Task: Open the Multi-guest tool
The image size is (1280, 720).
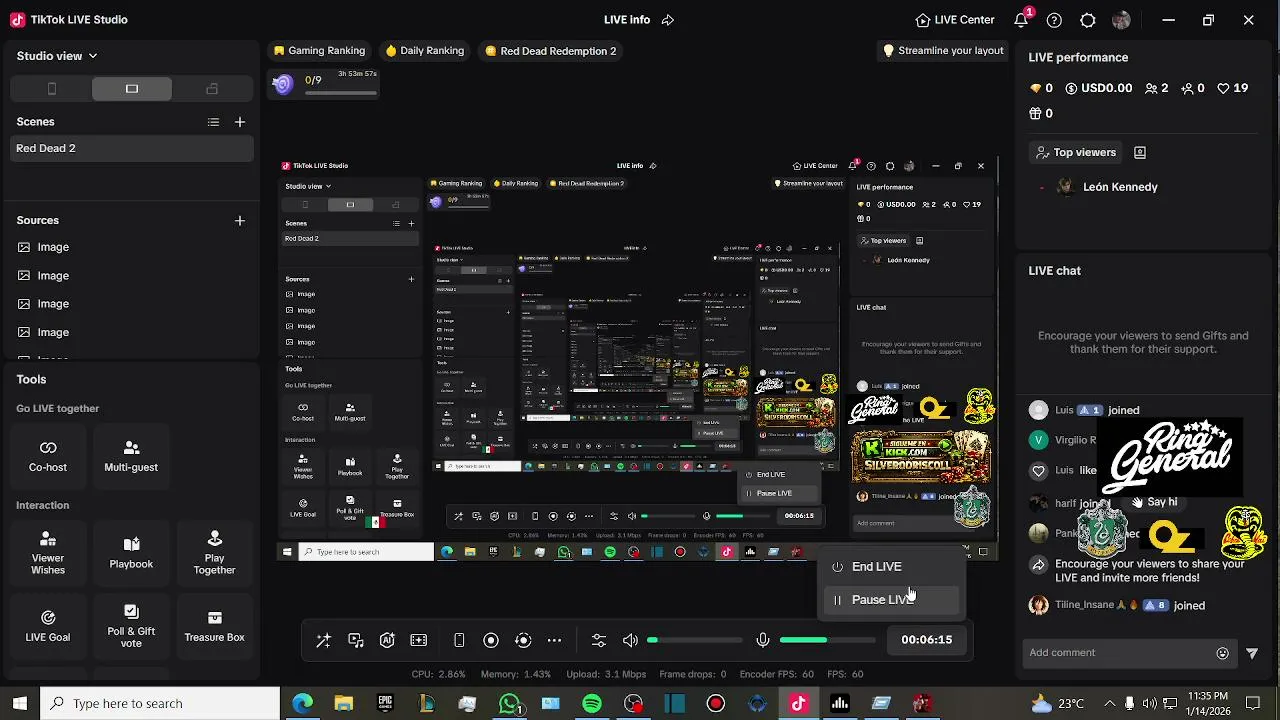Action: [131, 456]
